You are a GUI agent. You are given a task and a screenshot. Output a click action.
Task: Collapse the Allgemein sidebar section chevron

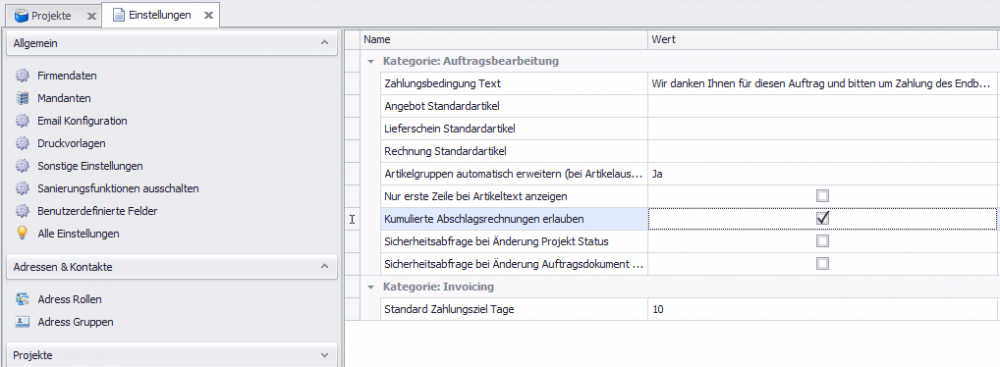point(324,43)
